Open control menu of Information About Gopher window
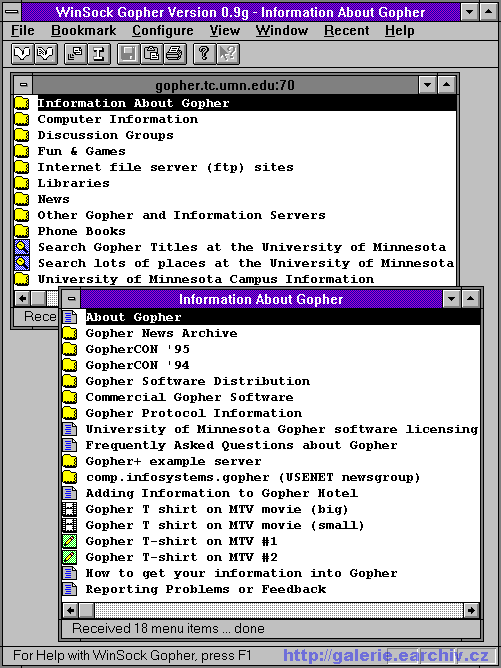The width and height of the screenshot is (501, 668). click(x=72, y=299)
